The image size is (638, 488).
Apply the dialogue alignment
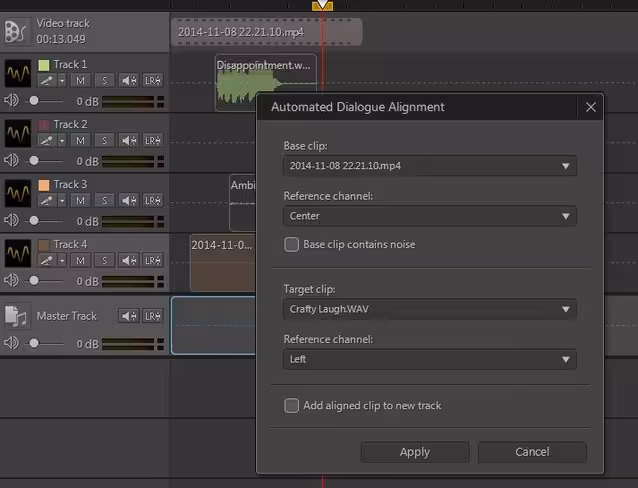pyautogui.click(x=415, y=452)
